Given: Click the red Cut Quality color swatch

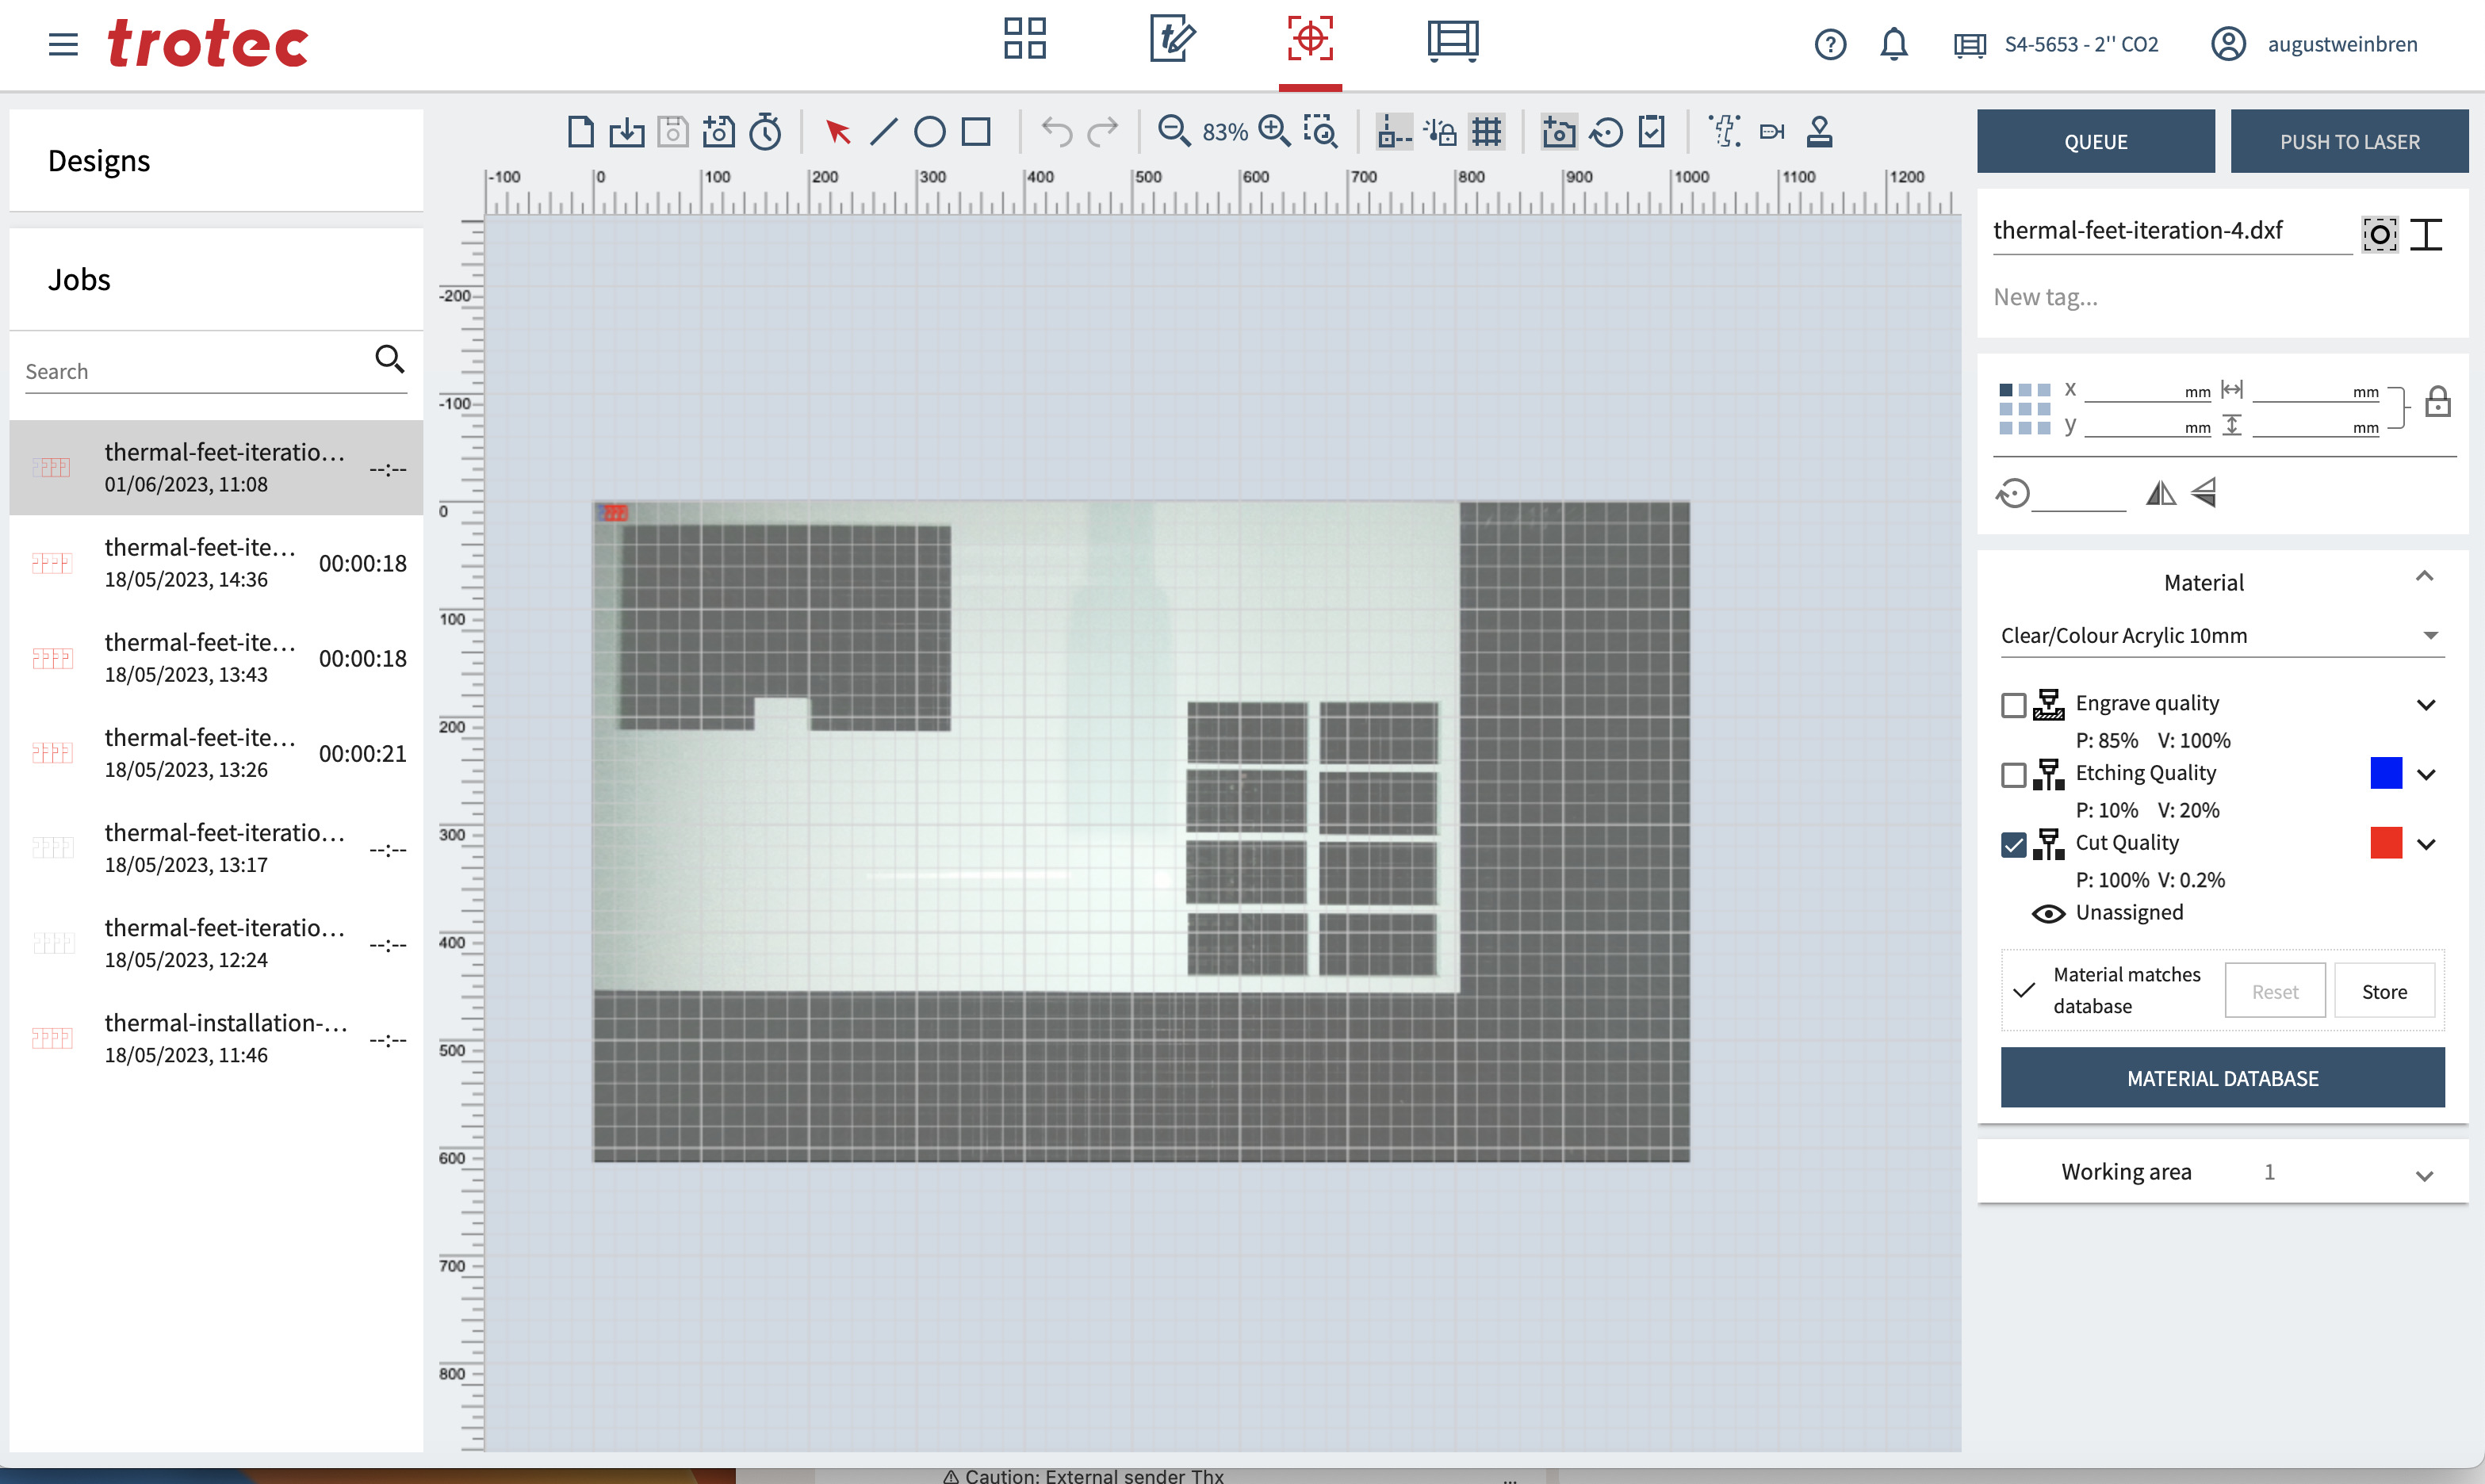Looking at the screenshot, I should click(2385, 843).
